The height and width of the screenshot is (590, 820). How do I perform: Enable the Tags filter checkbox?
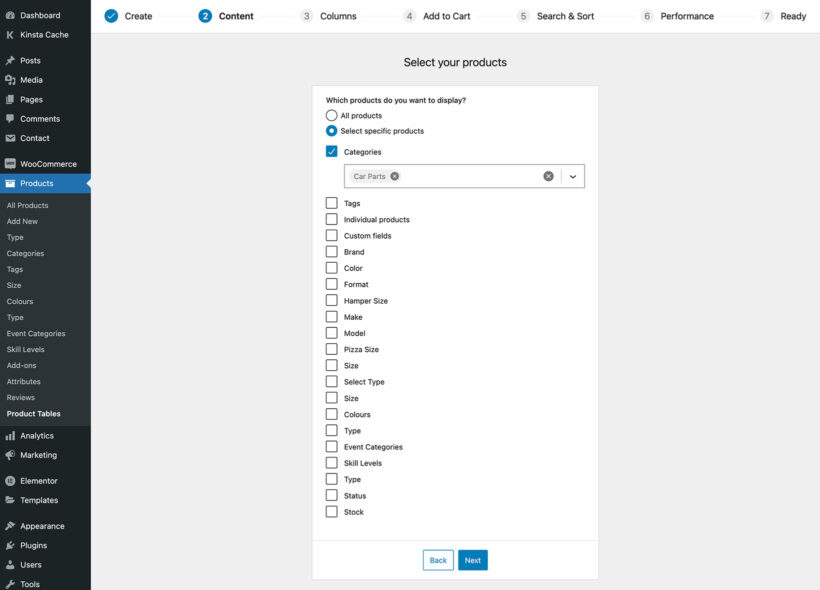point(331,203)
